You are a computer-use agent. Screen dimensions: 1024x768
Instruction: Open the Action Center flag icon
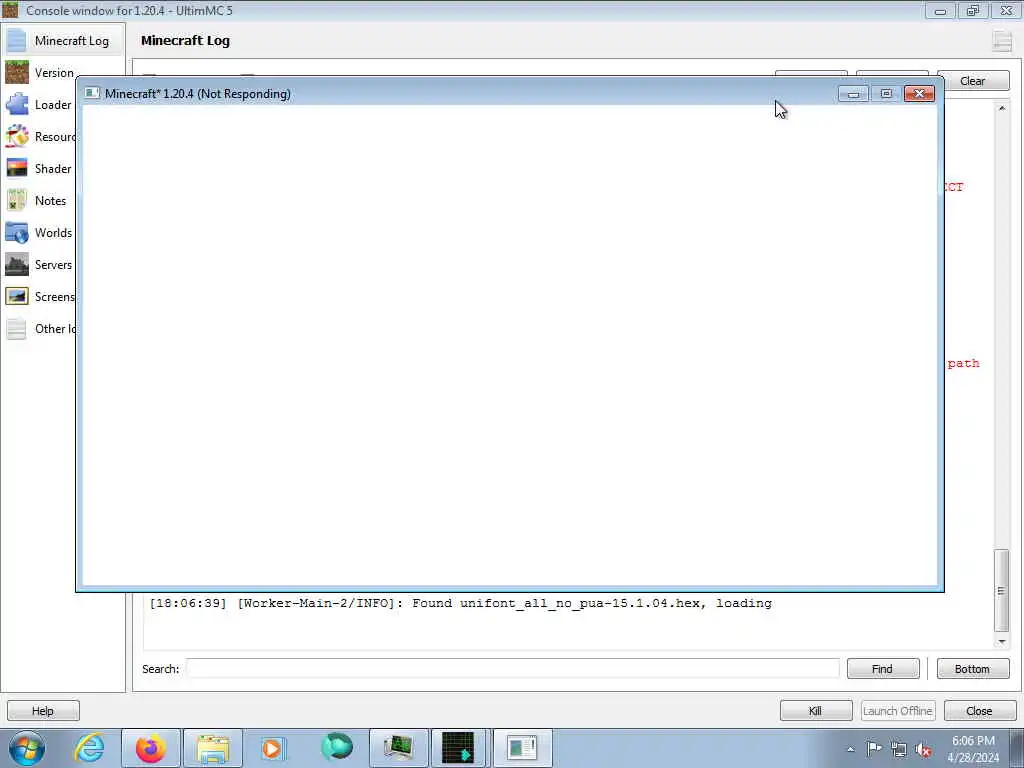point(874,749)
